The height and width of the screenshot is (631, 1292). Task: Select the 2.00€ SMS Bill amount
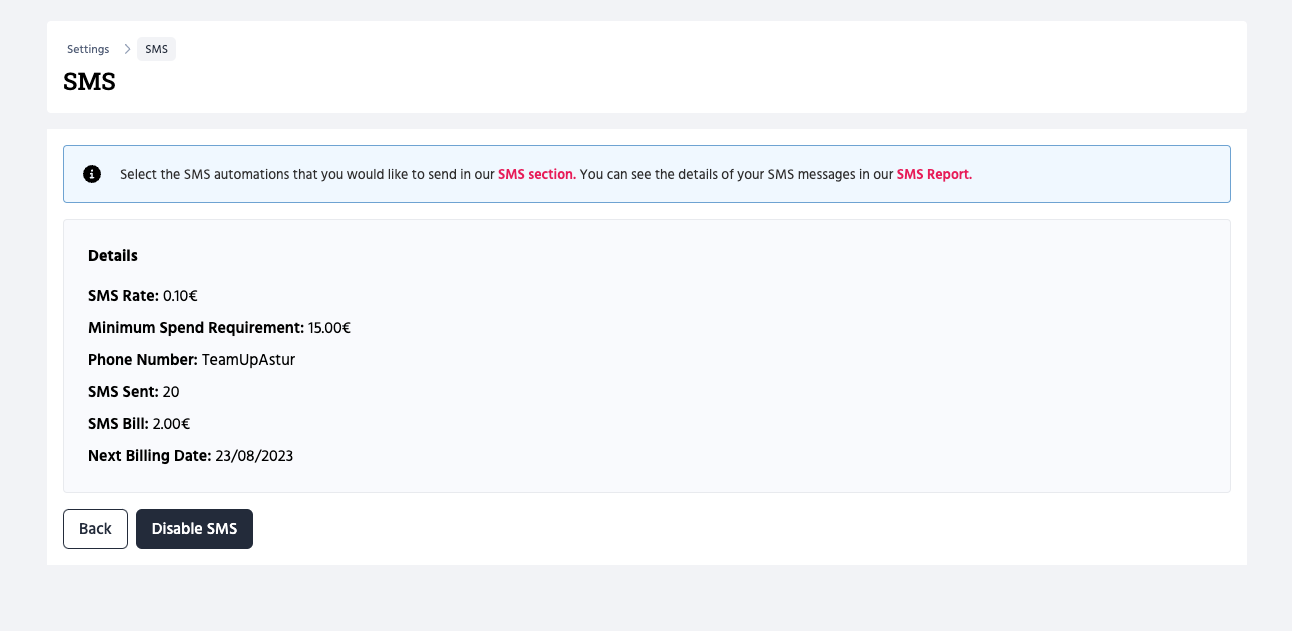click(170, 424)
